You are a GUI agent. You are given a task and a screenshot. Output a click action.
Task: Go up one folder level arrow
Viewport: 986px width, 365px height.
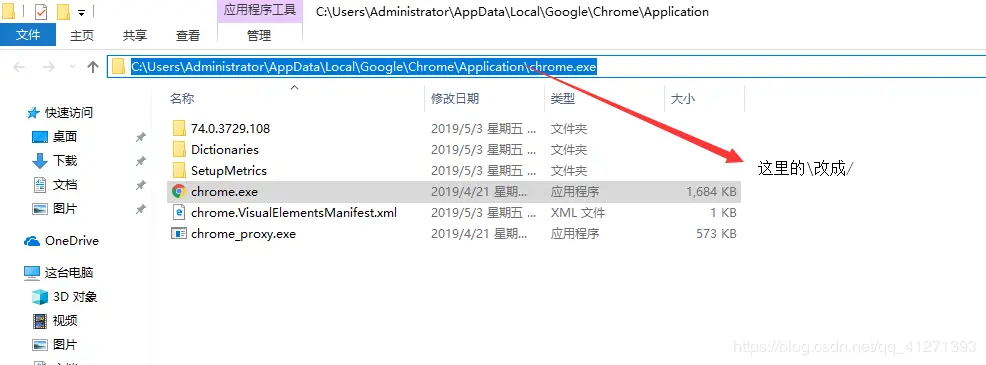(x=93, y=67)
